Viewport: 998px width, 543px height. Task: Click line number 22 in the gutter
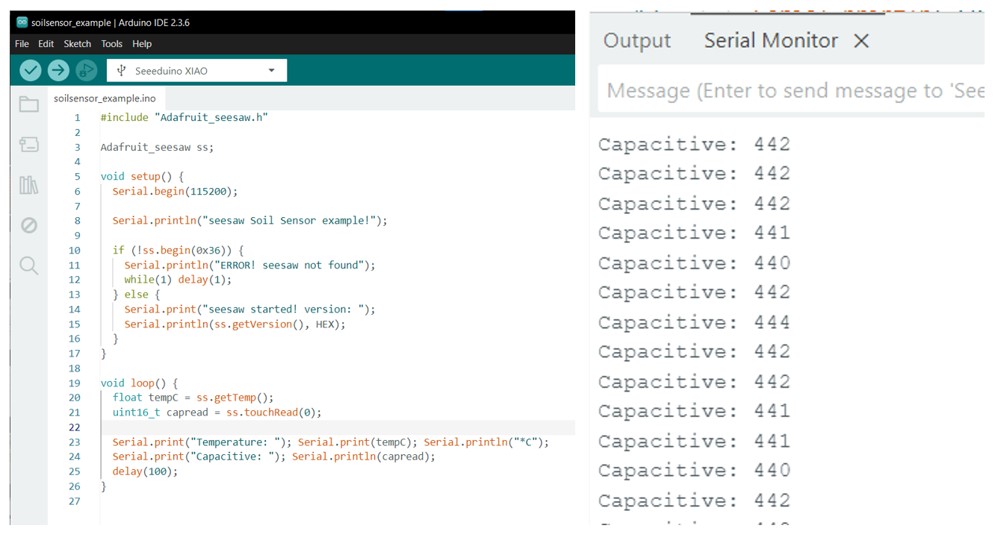click(x=75, y=427)
